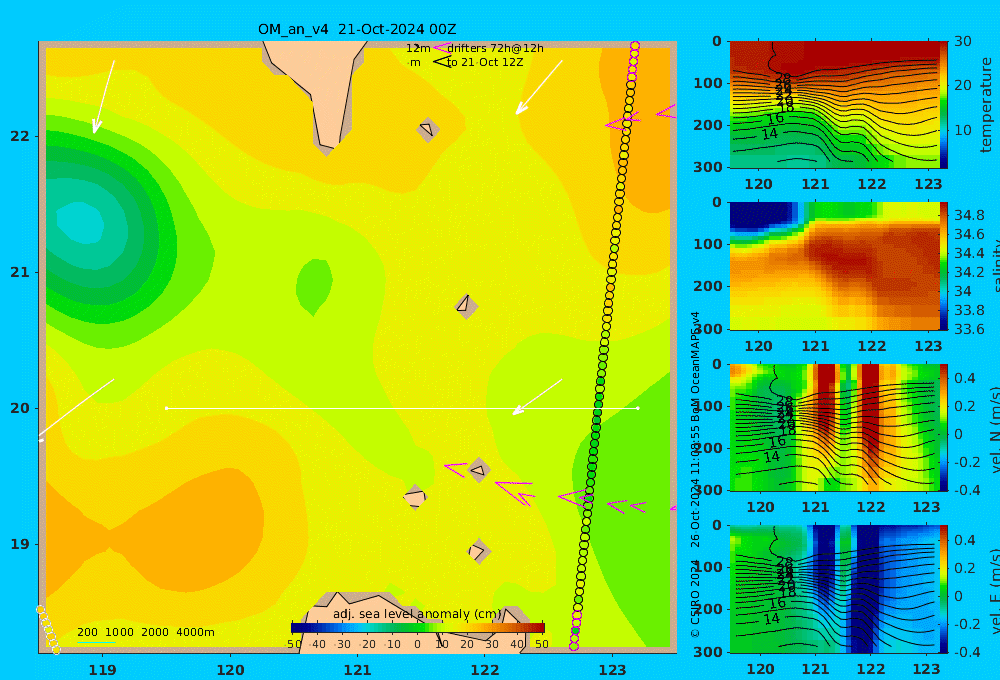
Task: Click the map title 'OM_an_v4 21-Oct-2024 00Z'
Action: (357, 29)
